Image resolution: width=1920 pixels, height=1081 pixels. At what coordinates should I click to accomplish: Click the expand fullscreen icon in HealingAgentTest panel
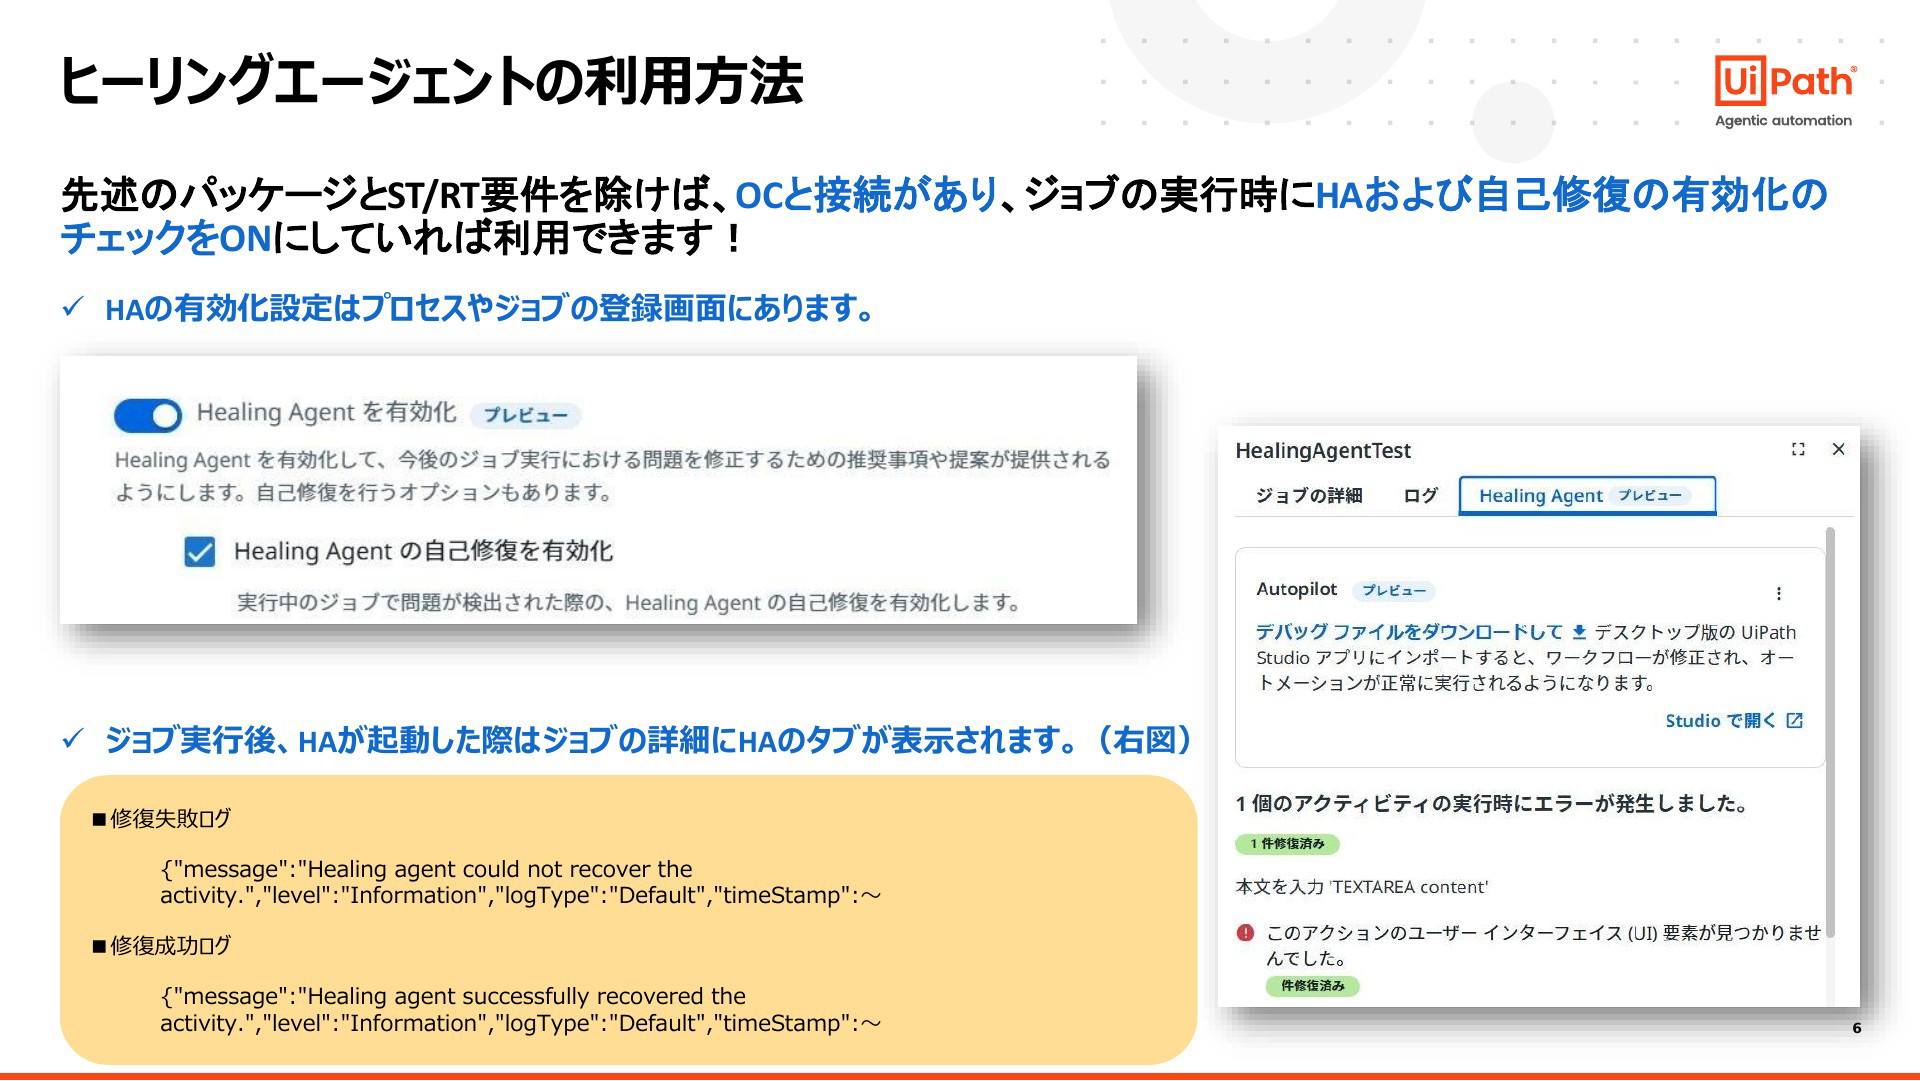pos(1798,449)
